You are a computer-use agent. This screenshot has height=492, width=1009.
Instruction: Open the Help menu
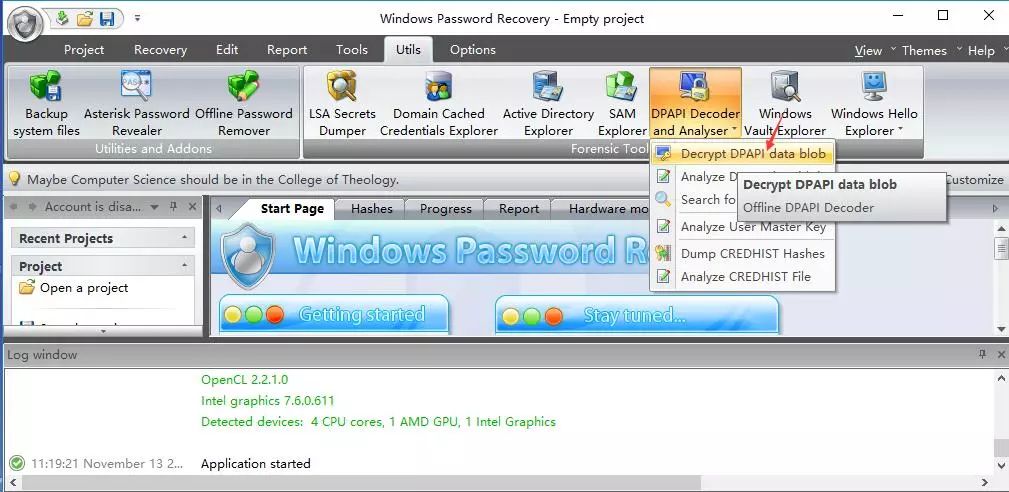981,50
